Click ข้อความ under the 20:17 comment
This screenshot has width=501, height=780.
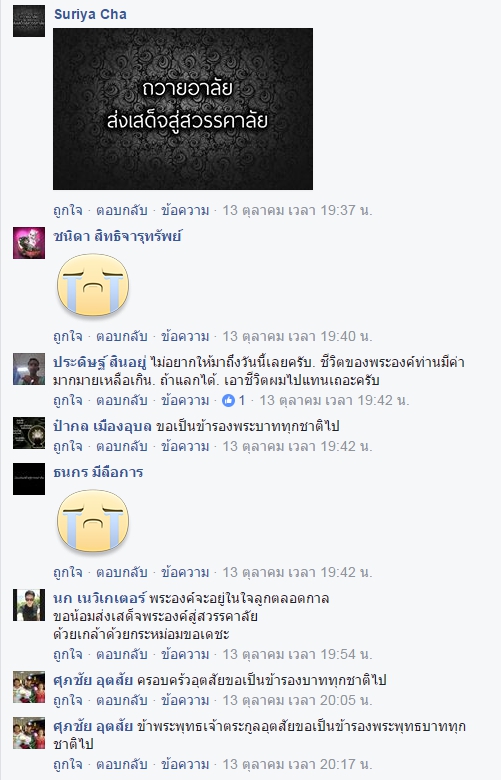[x=185, y=764]
